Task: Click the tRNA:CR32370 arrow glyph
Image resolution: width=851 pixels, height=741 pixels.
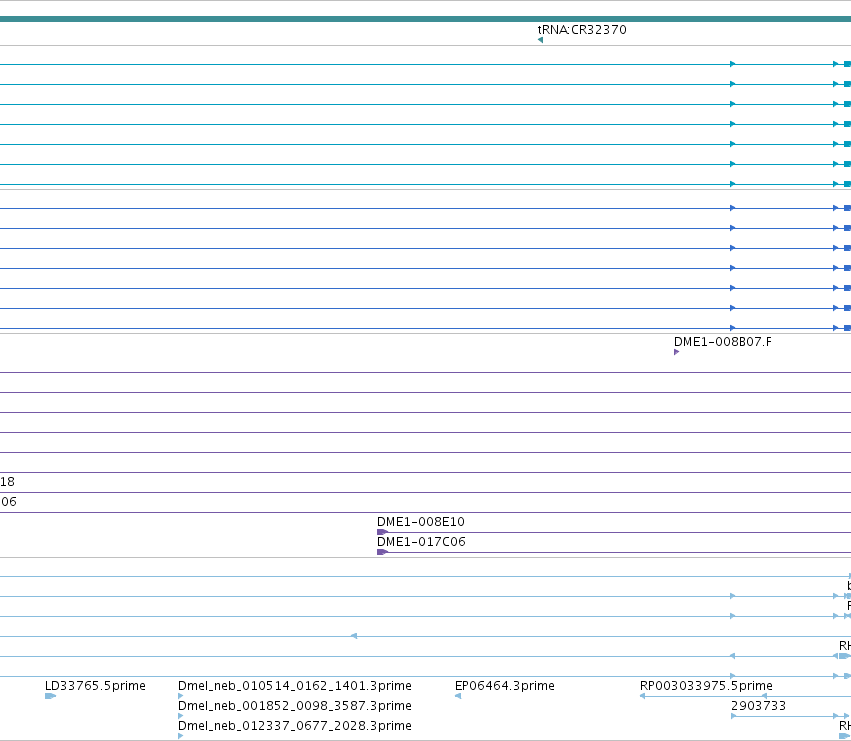Action: pos(540,40)
